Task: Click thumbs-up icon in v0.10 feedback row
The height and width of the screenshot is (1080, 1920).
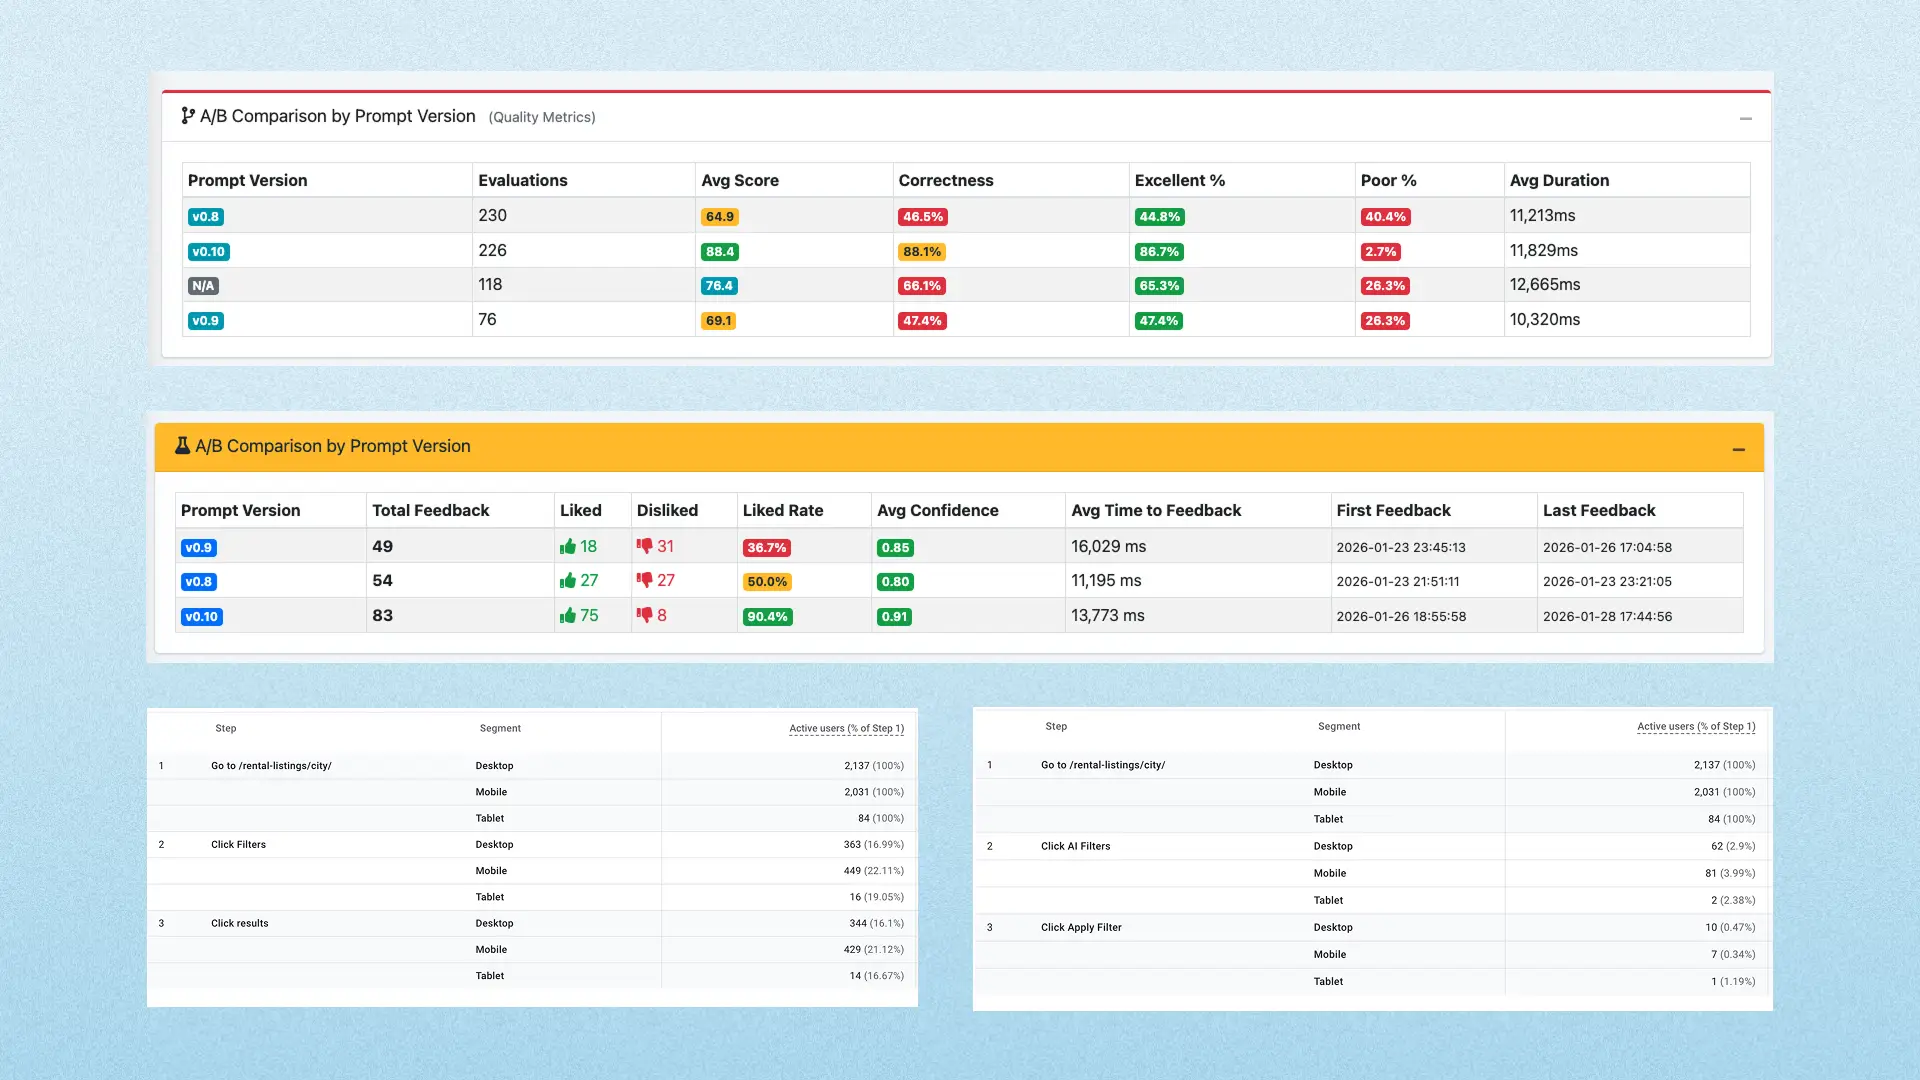Action: 568,616
